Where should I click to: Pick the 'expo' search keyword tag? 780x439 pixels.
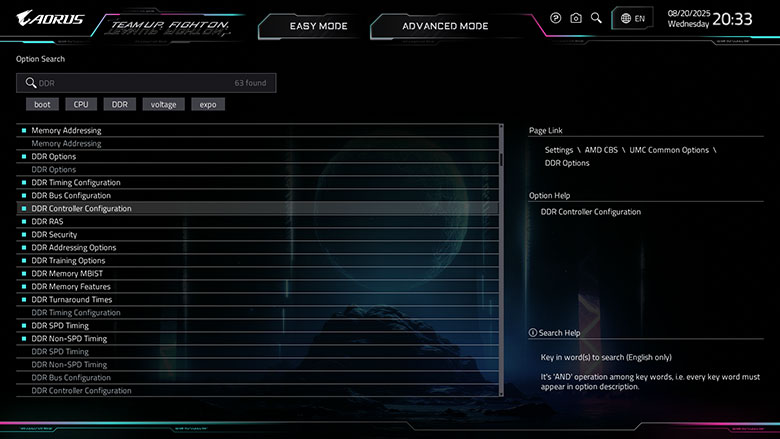coord(208,104)
